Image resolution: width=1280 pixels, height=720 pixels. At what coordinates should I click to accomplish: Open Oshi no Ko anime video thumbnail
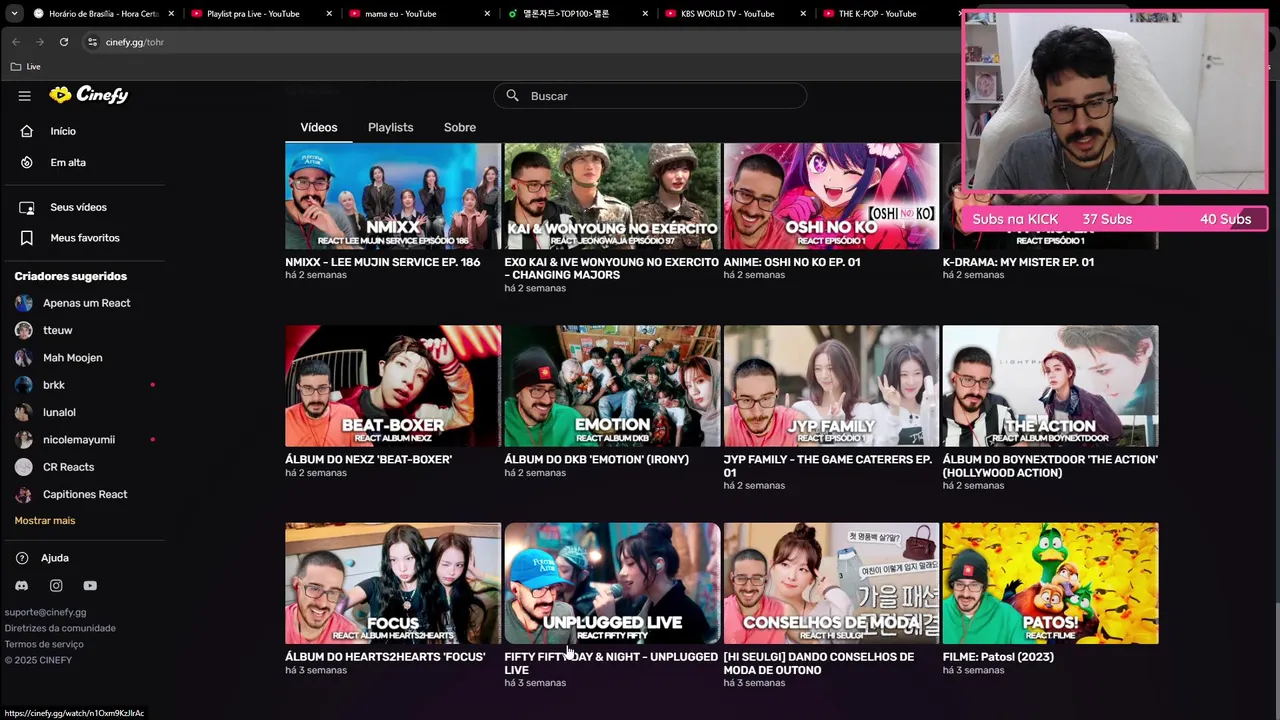pos(831,196)
